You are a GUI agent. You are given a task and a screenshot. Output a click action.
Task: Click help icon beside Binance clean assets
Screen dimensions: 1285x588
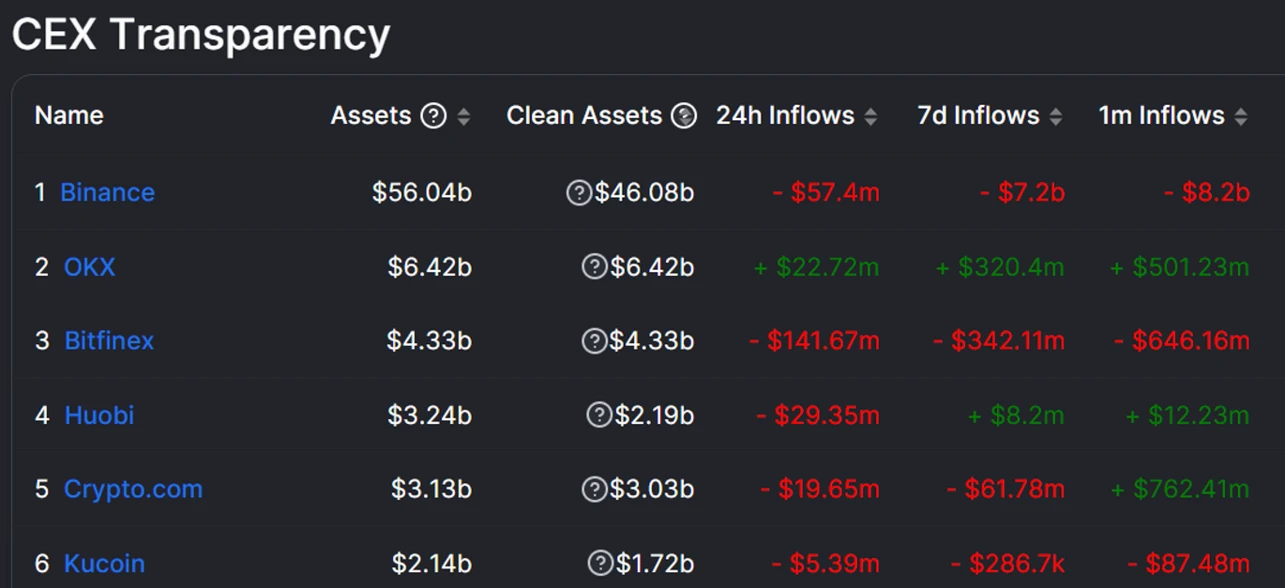(x=579, y=192)
